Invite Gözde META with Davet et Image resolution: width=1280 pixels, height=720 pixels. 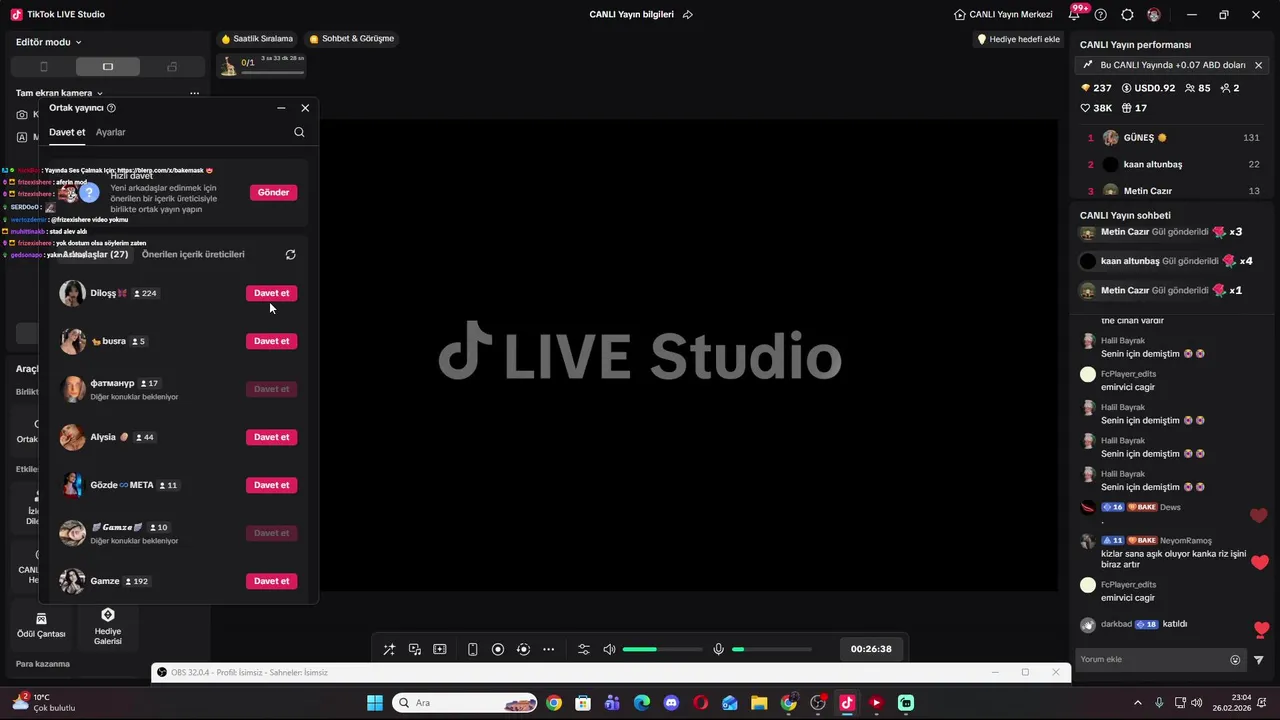pyautogui.click(x=271, y=485)
